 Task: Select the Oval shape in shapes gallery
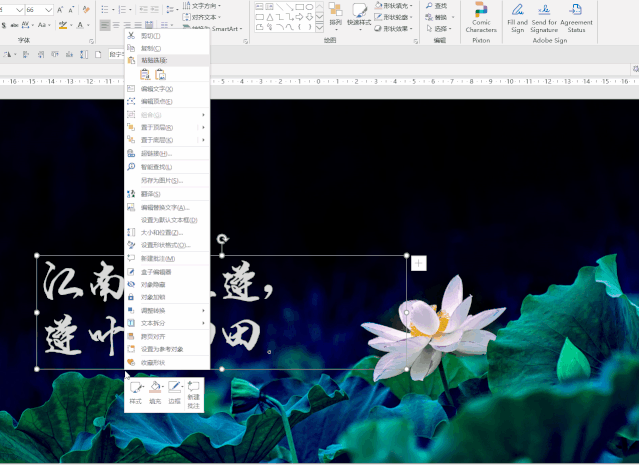coord(309,7)
